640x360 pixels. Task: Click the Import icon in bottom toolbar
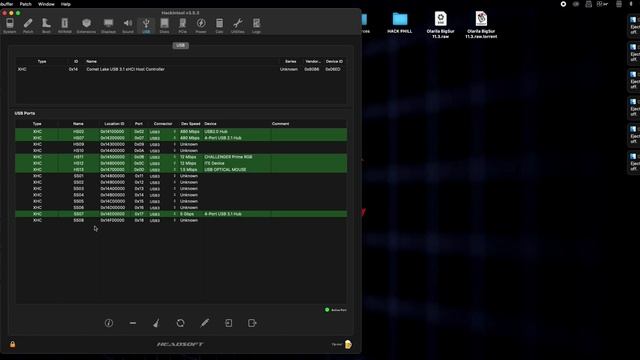229,323
